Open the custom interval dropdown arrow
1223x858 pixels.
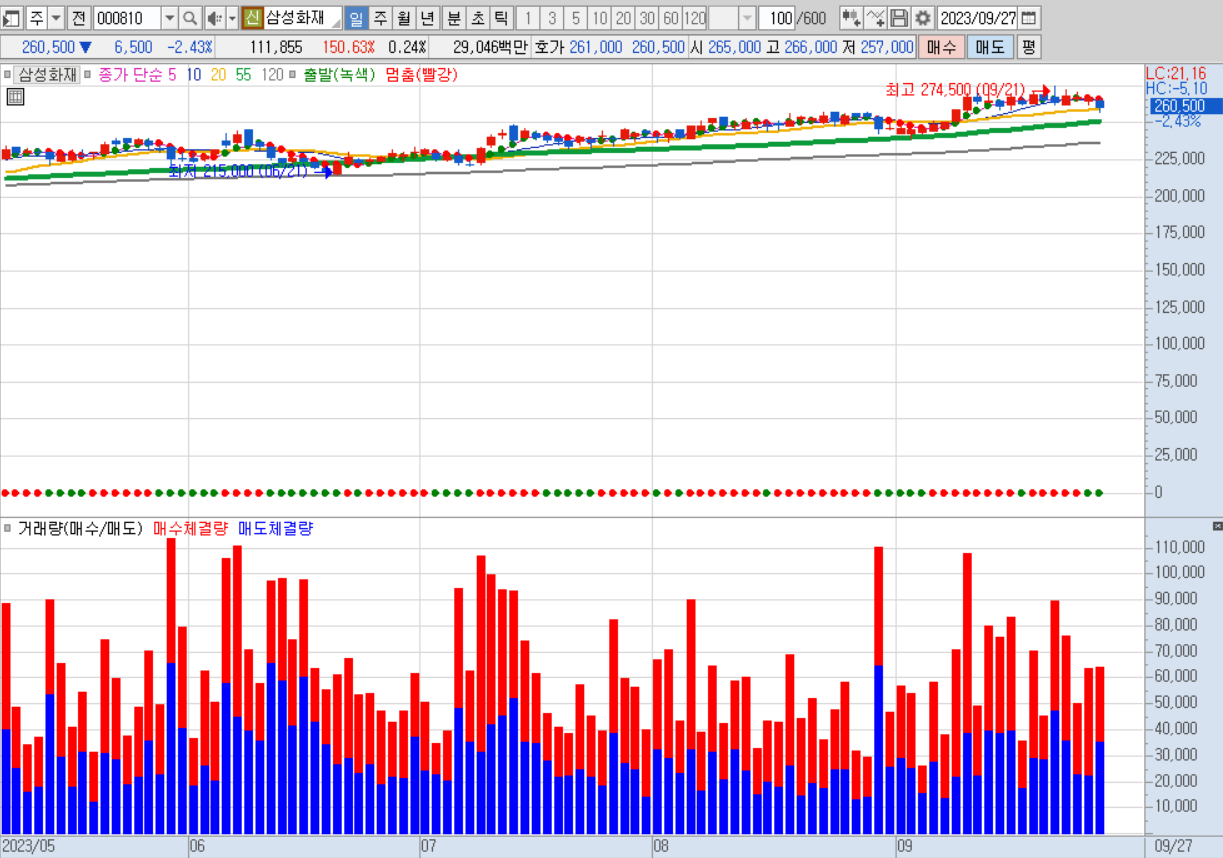(747, 18)
